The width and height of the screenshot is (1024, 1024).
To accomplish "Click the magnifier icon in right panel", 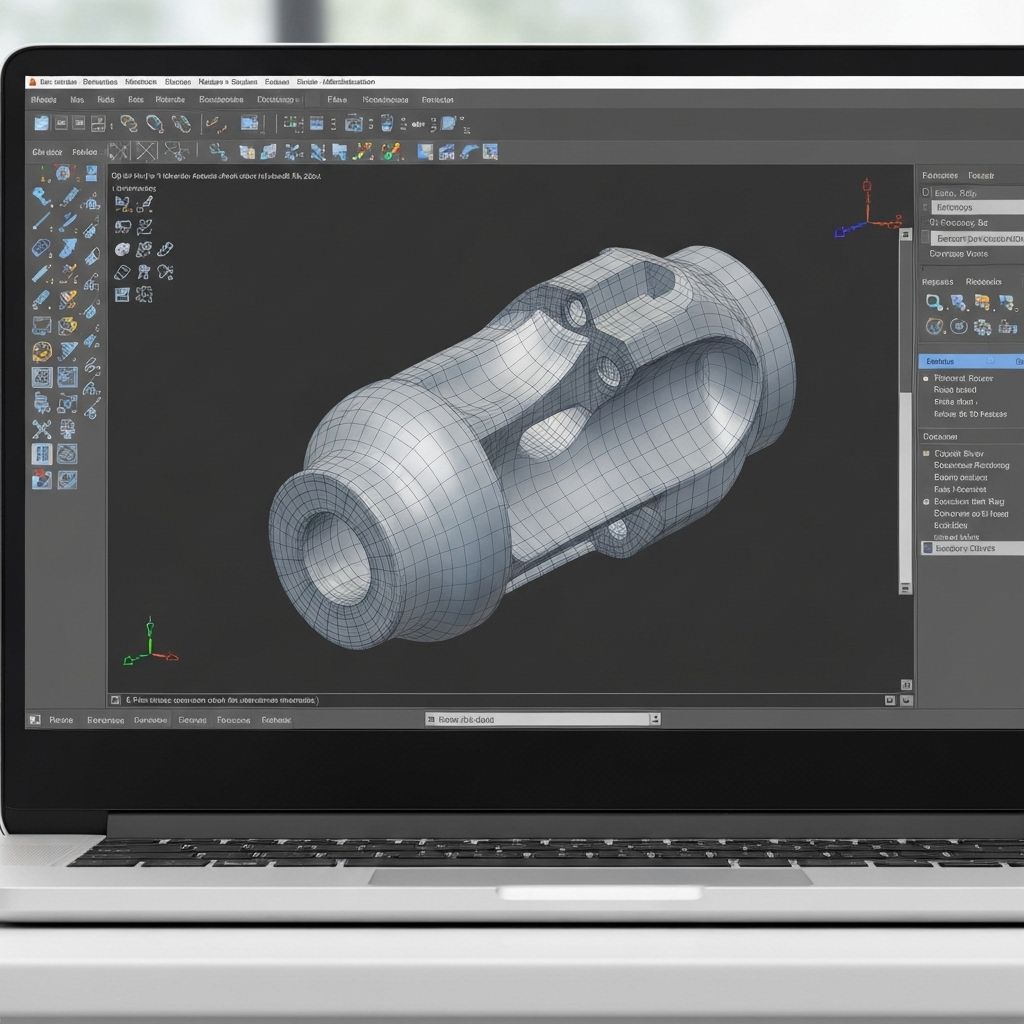I will pos(933,302).
